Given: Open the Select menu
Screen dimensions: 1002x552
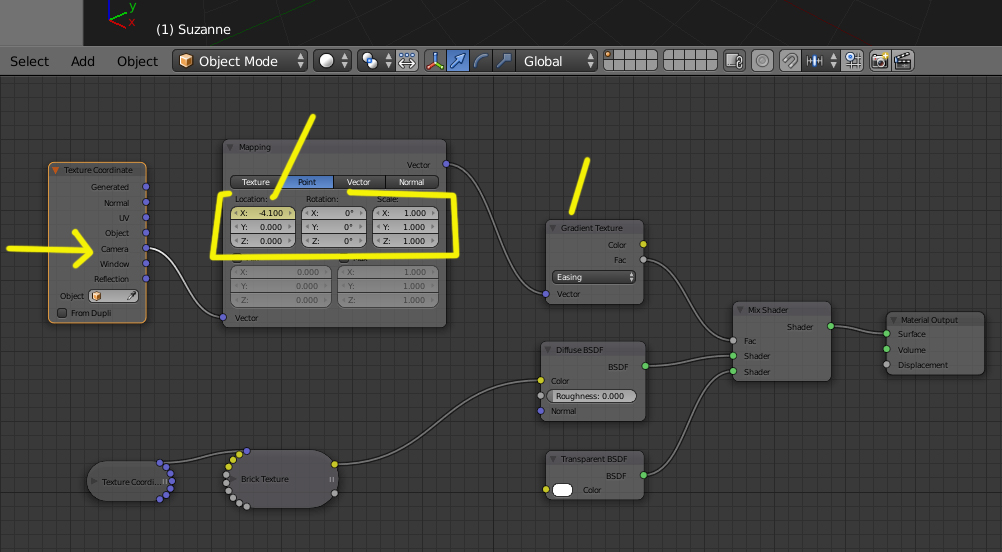Looking at the screenshot, I should [29, 61].
